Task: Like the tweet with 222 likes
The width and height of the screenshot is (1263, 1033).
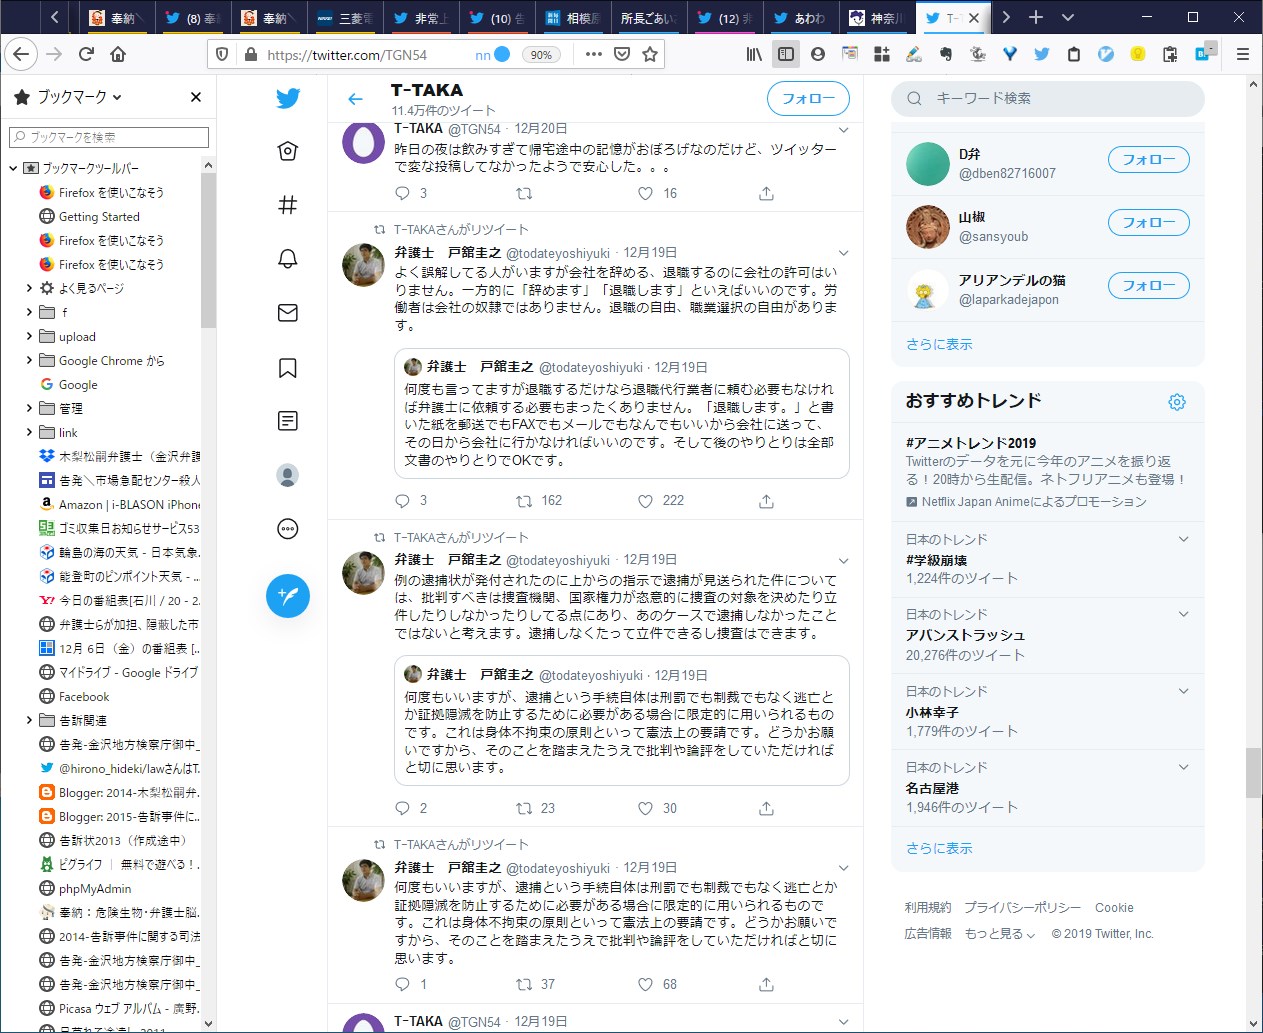Action: [646, 501]
